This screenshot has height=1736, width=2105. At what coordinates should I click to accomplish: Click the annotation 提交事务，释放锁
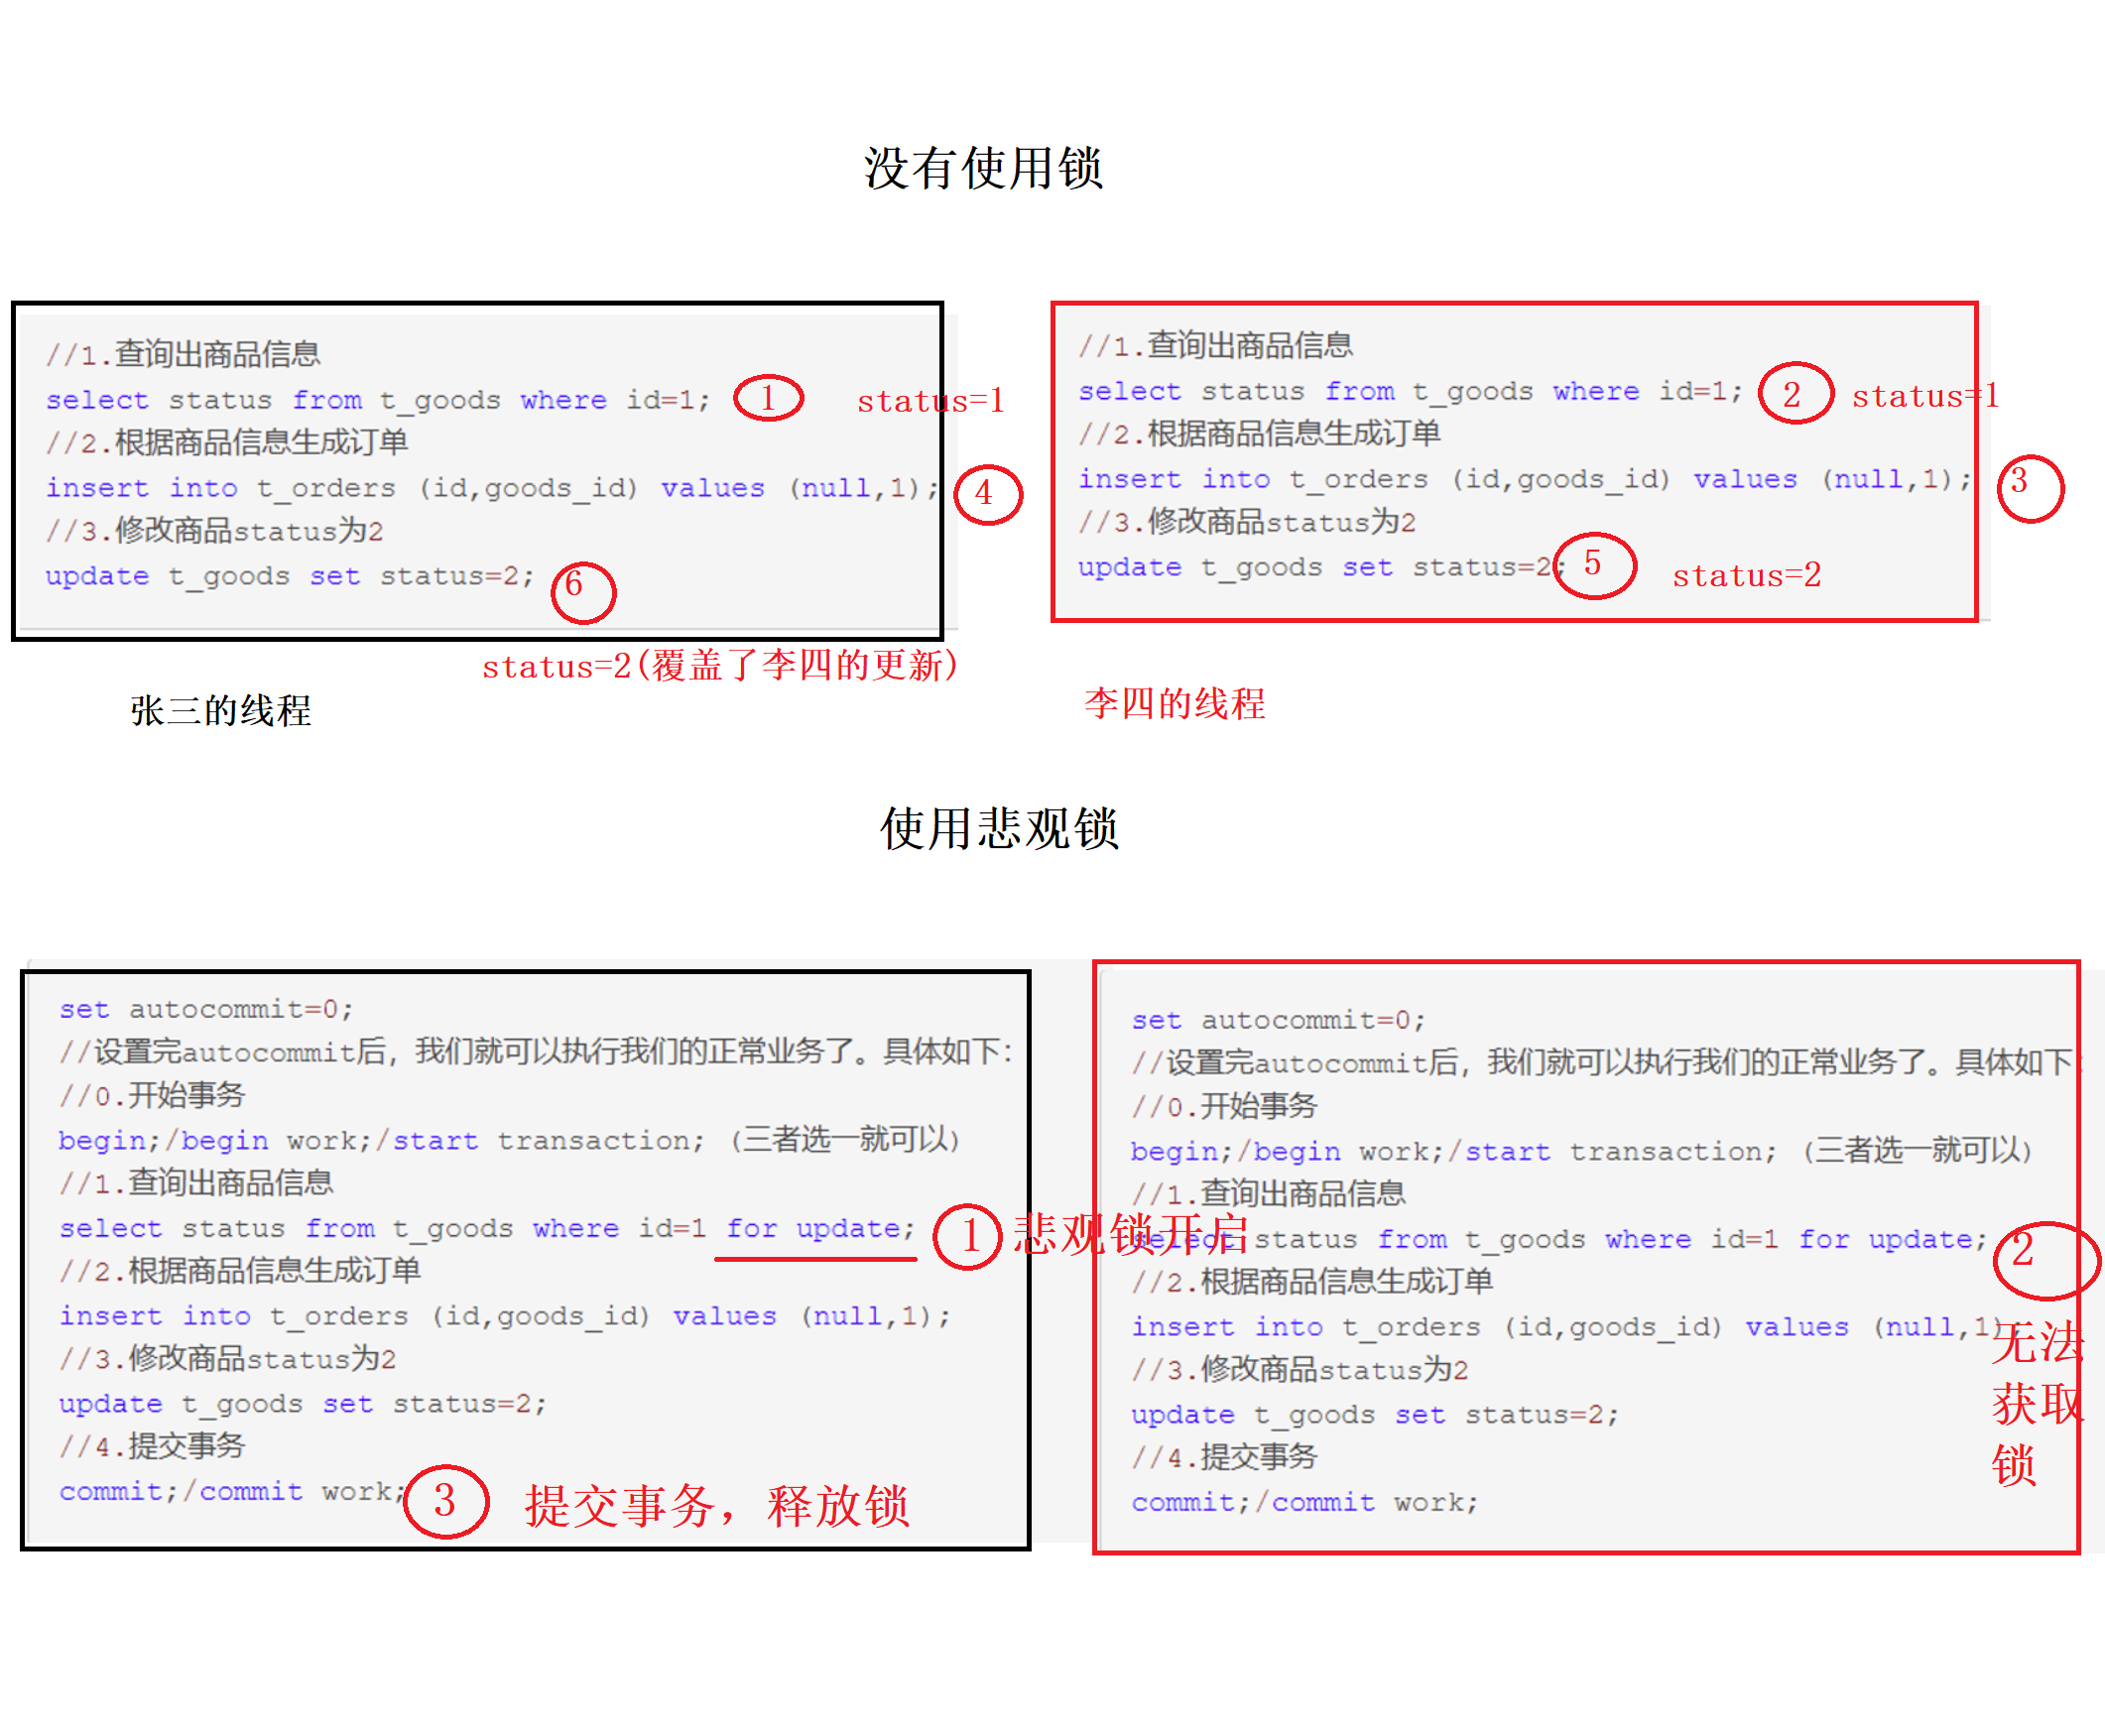[x=717, y=1505]
